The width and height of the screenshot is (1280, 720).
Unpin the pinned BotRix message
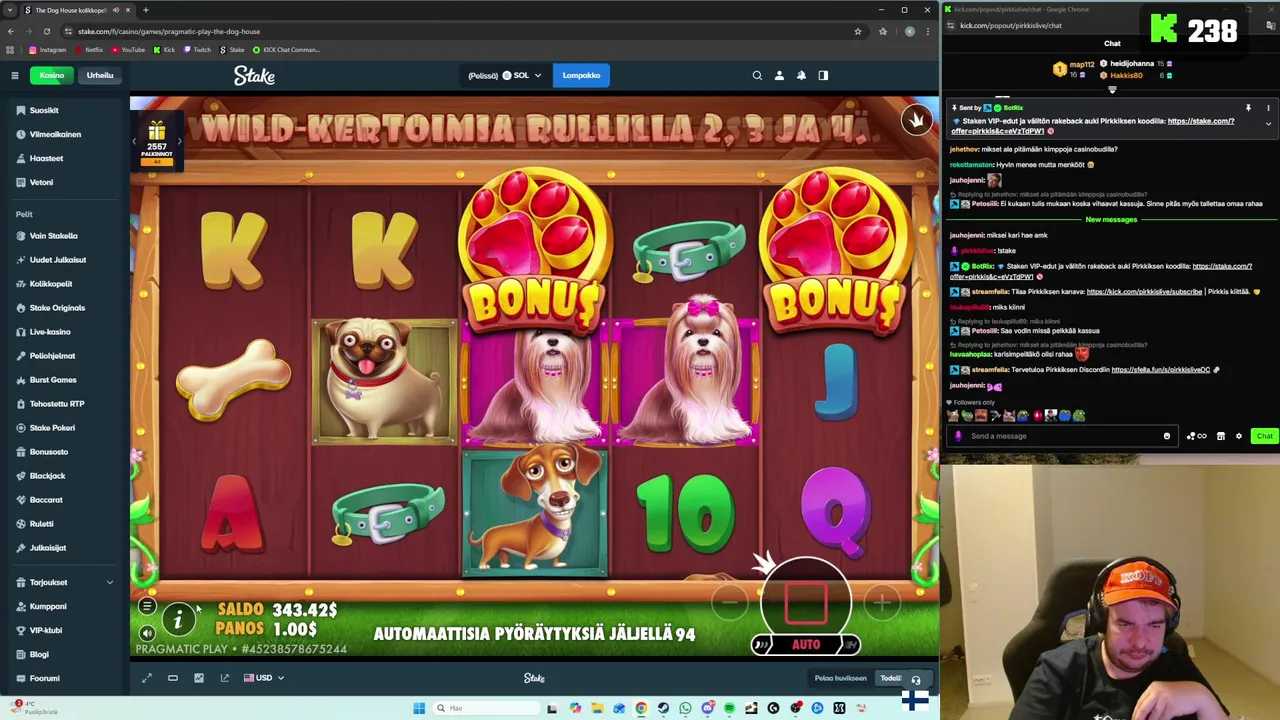[1248, 108]
